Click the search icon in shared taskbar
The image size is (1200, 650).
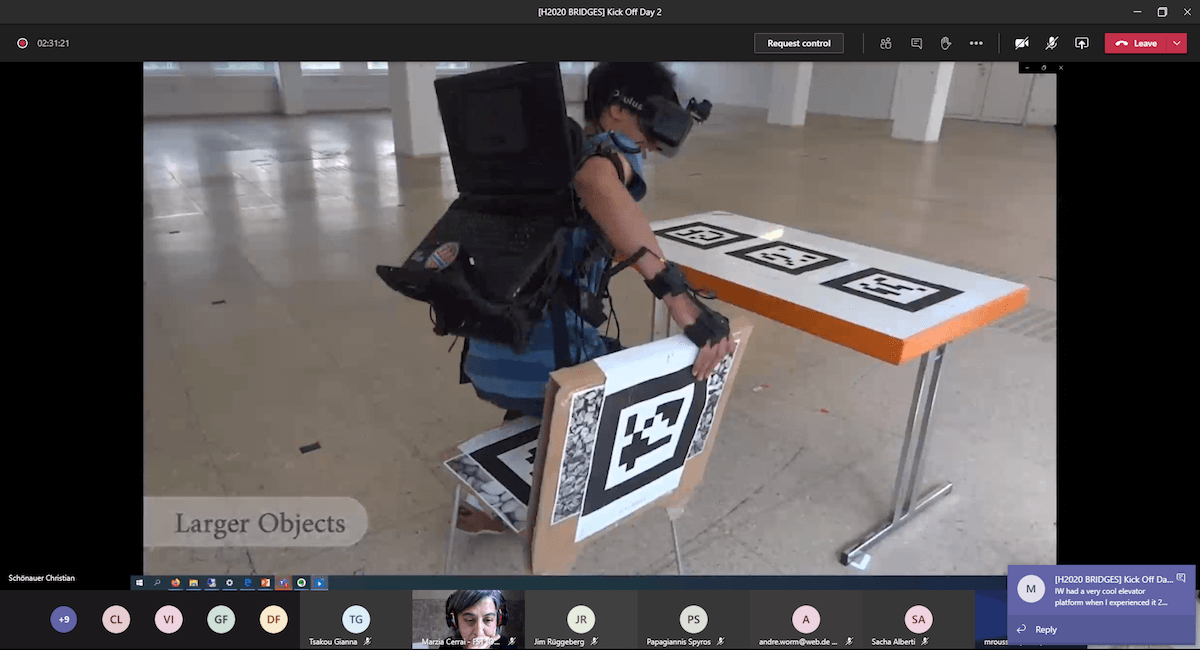pyautogui.click(x=157, y=582)
